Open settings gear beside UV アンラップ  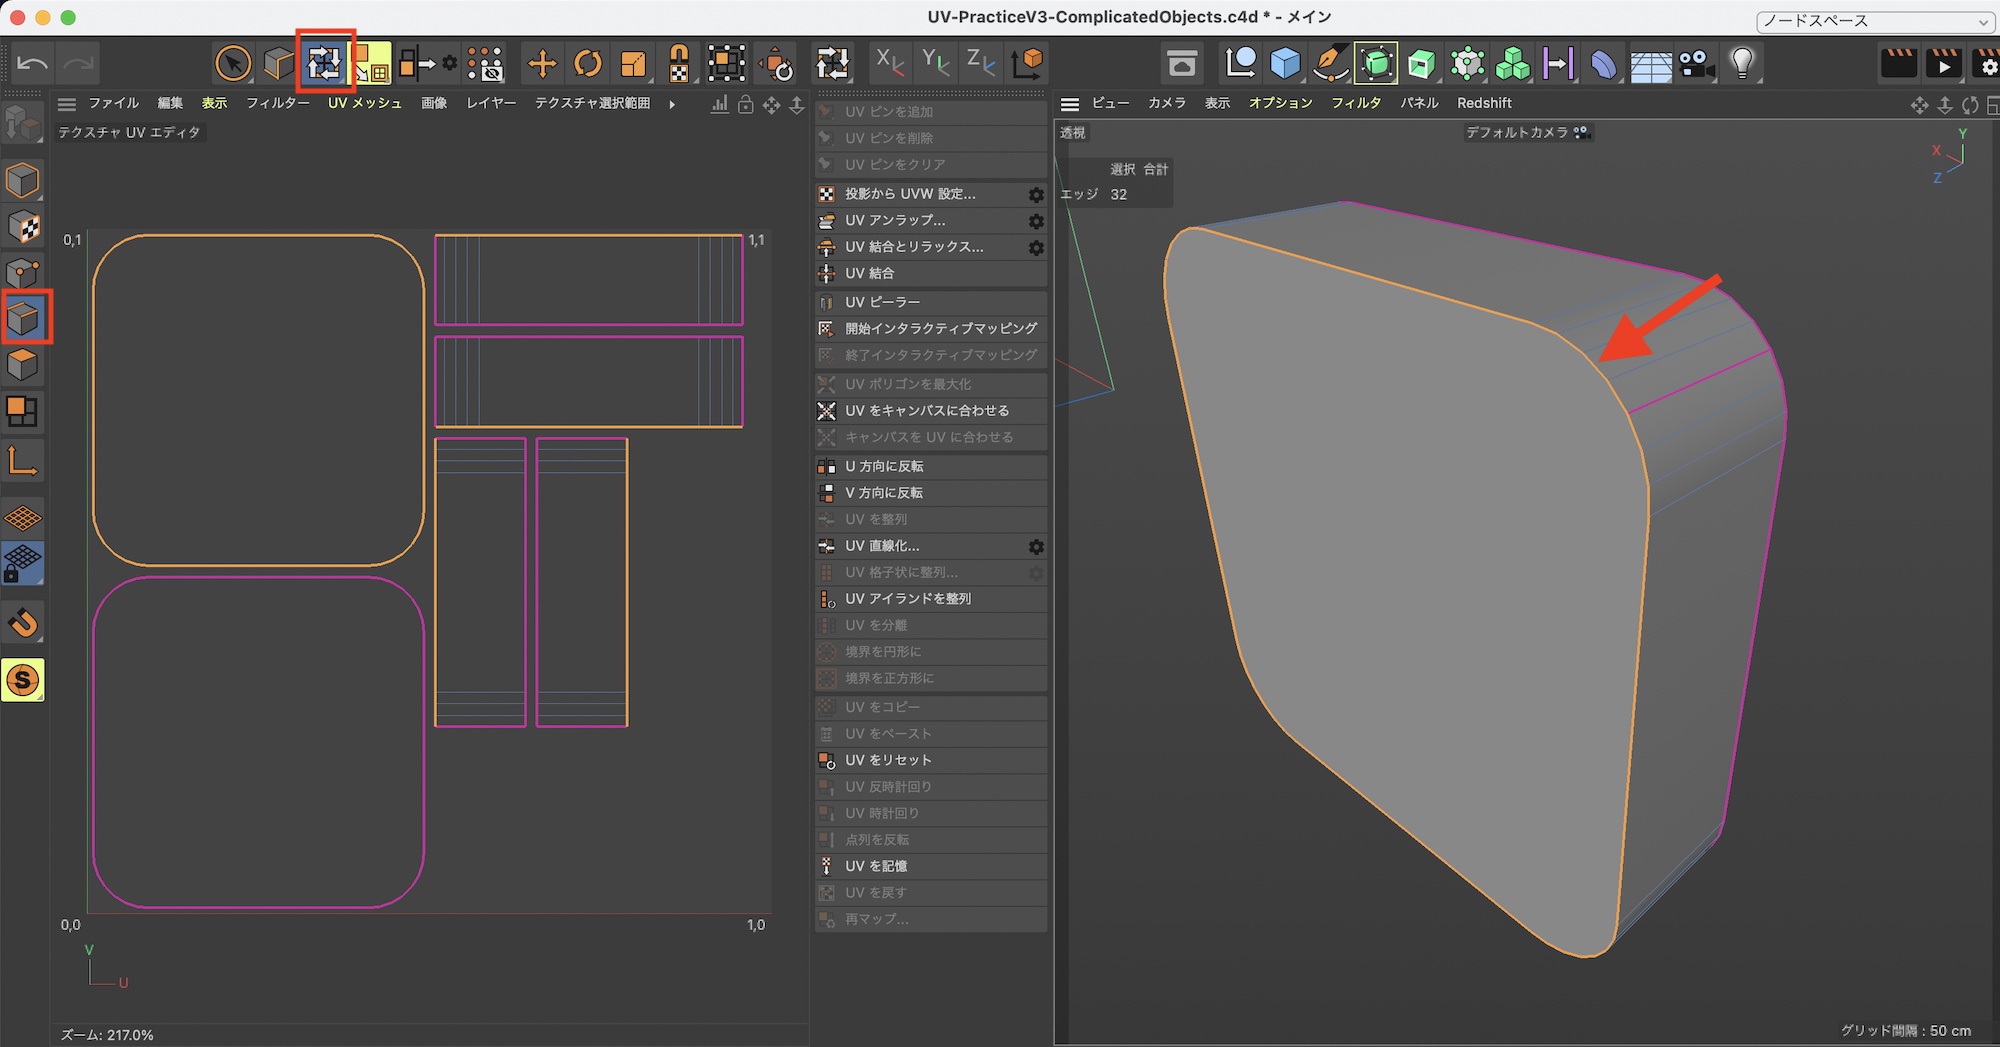[1036, 221]
